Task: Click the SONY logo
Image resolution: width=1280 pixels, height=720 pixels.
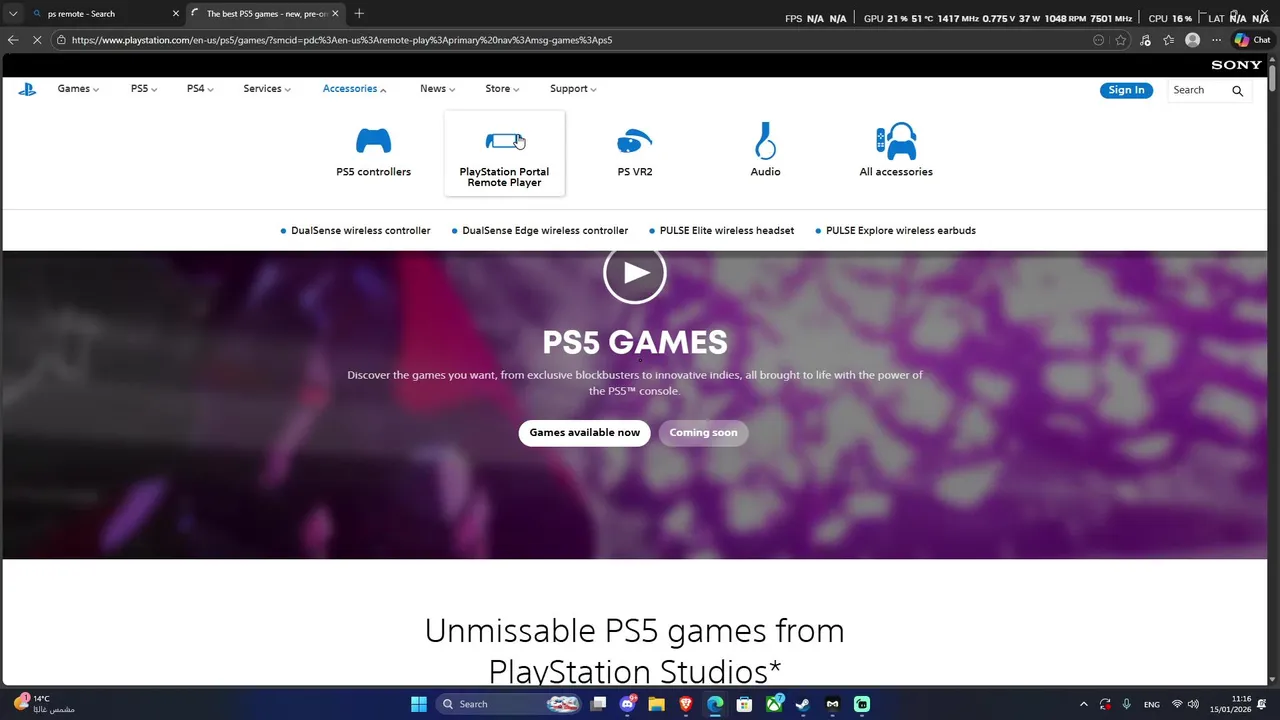Action: point(1236,65)
